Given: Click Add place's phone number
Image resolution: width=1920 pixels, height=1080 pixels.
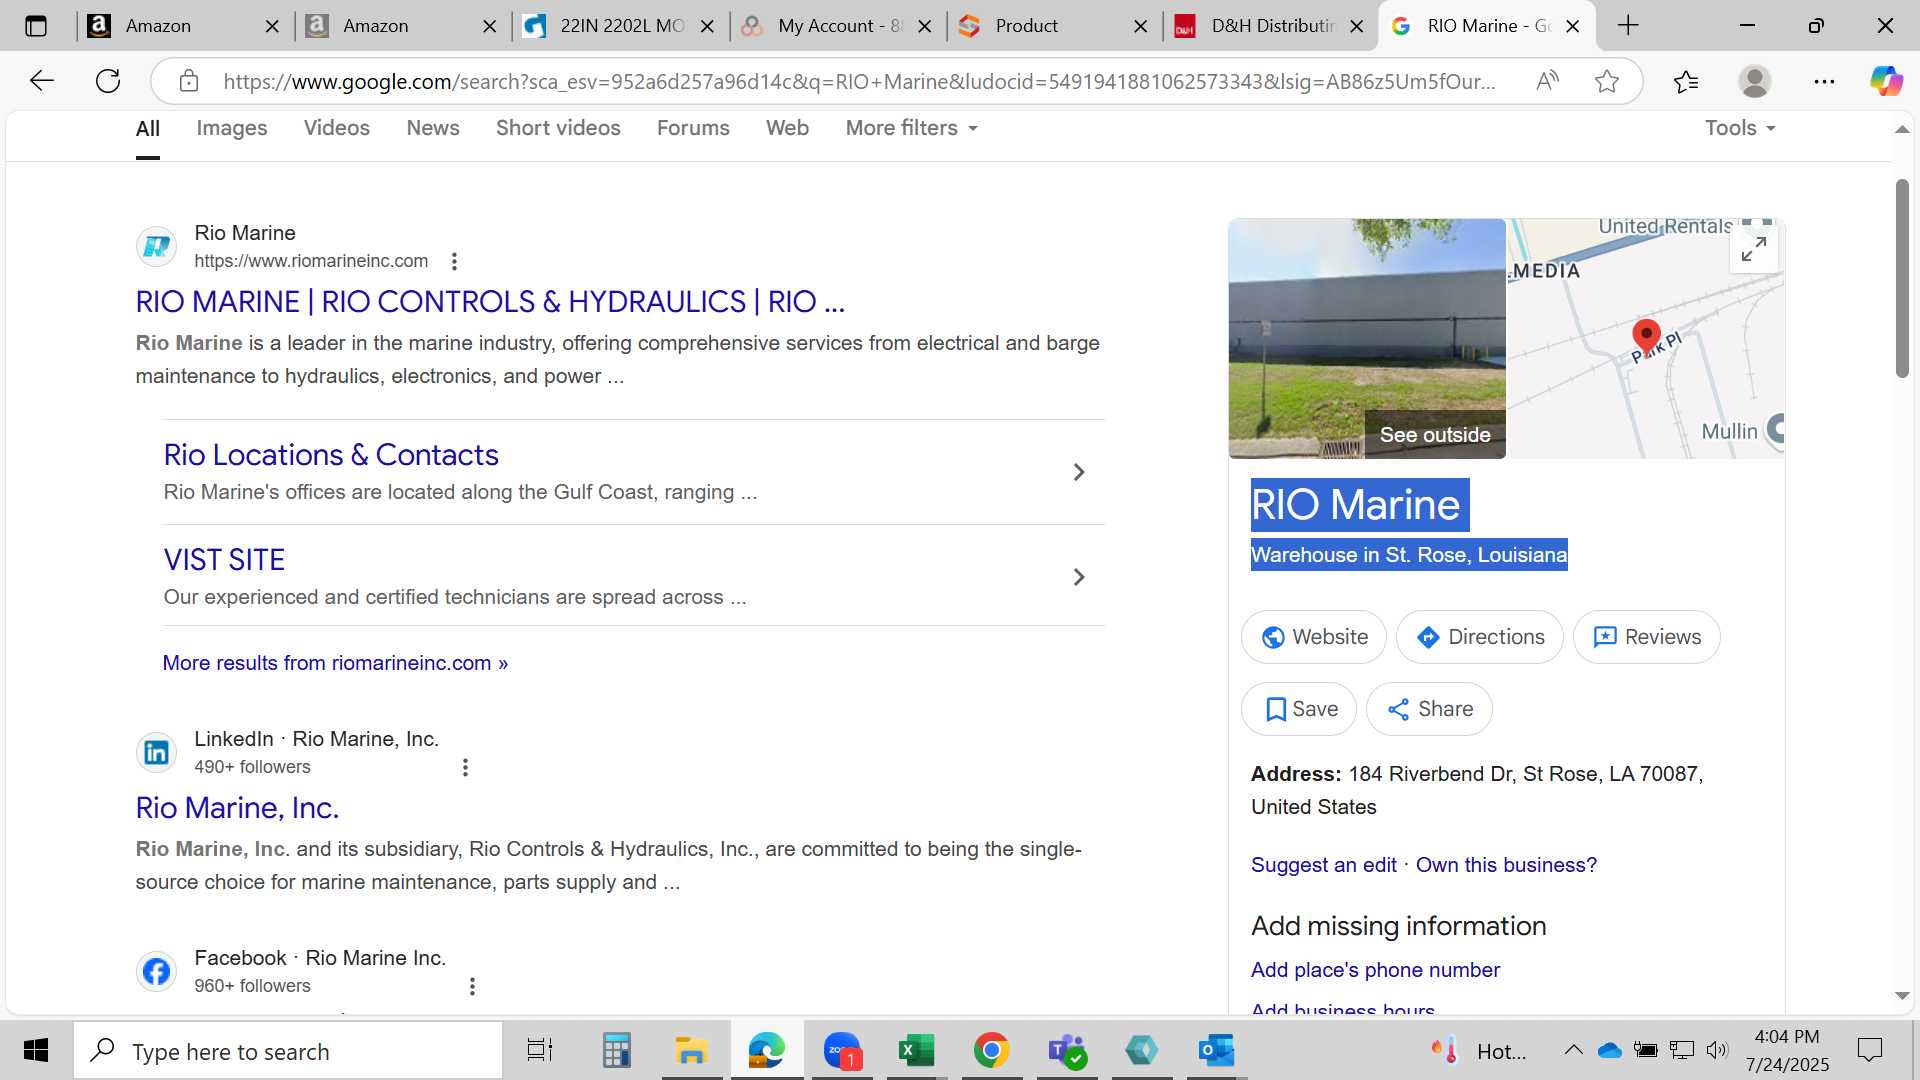Looking at the screenshot, I should click(x=1375, y=970).
